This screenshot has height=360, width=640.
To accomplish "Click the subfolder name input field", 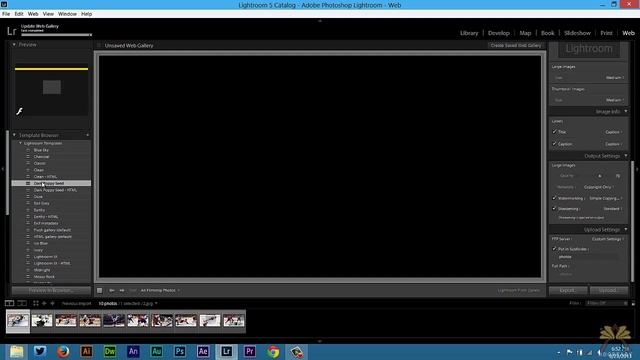I will coord(587,257).
